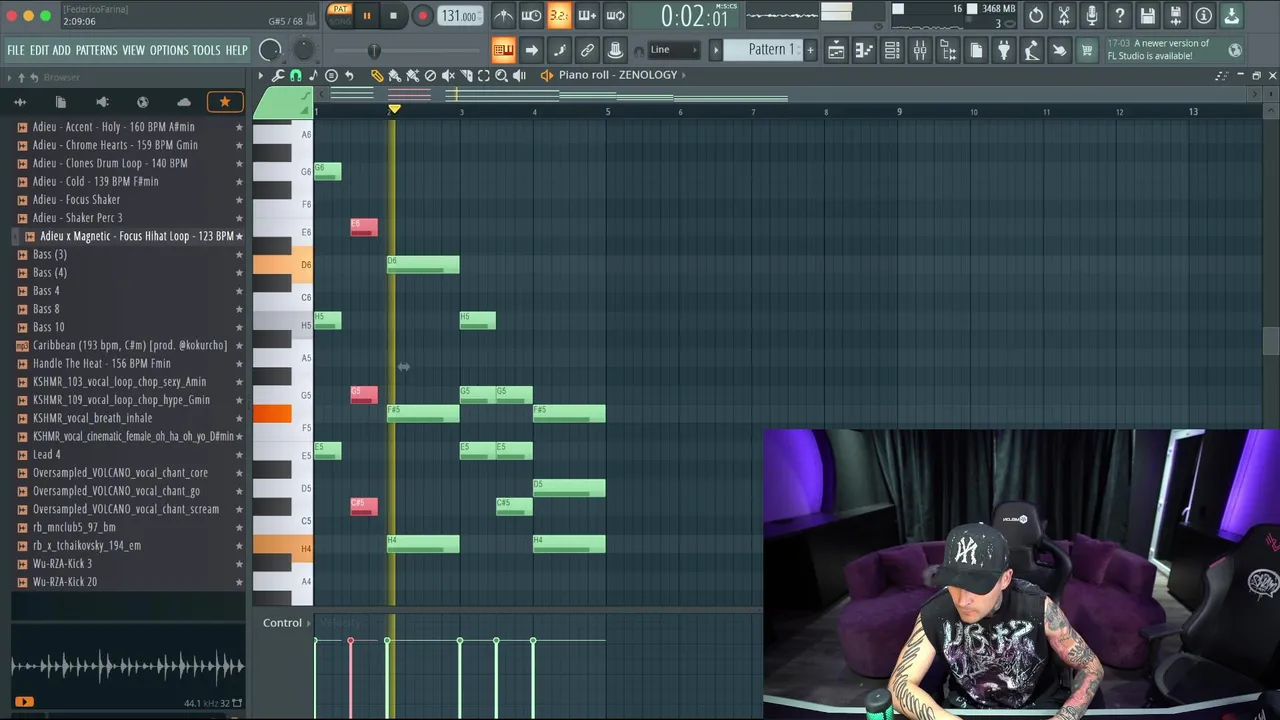Enable link-to-controller multilink icon
This screenshot has width=1280, height=720.
(588, 50)
